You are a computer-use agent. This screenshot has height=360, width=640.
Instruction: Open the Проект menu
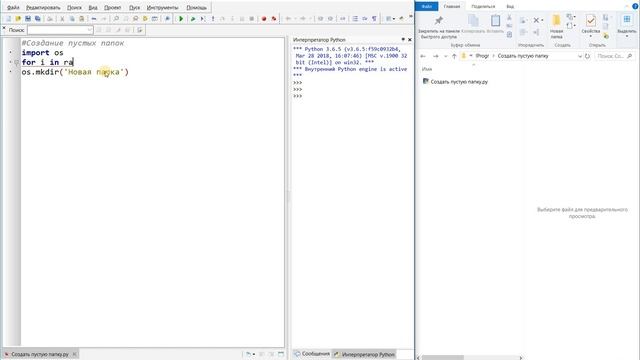113,7
